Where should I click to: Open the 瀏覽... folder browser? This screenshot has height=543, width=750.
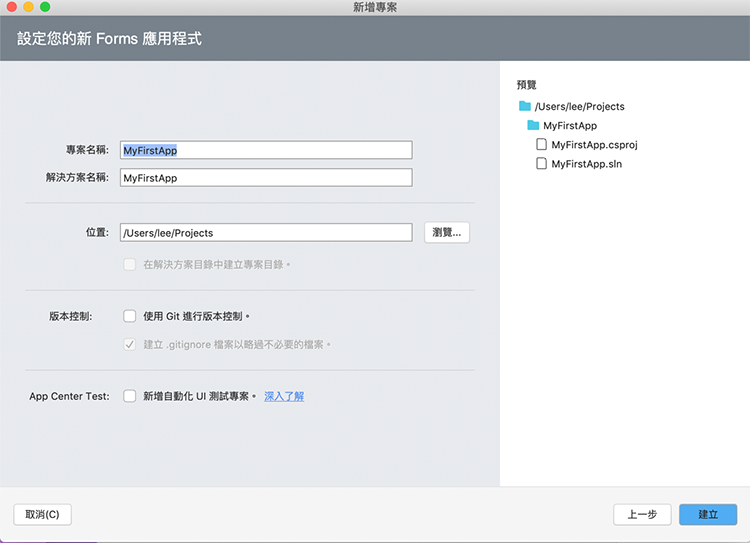tap(447, 233)
